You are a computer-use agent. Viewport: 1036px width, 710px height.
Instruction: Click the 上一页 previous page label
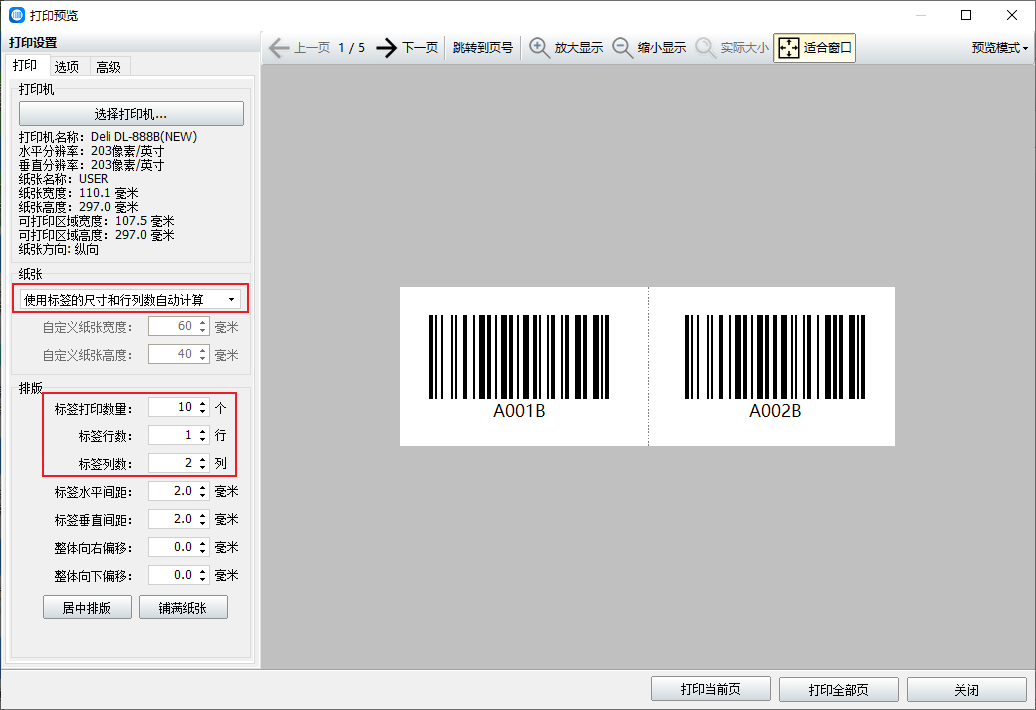tap(312, 48)
